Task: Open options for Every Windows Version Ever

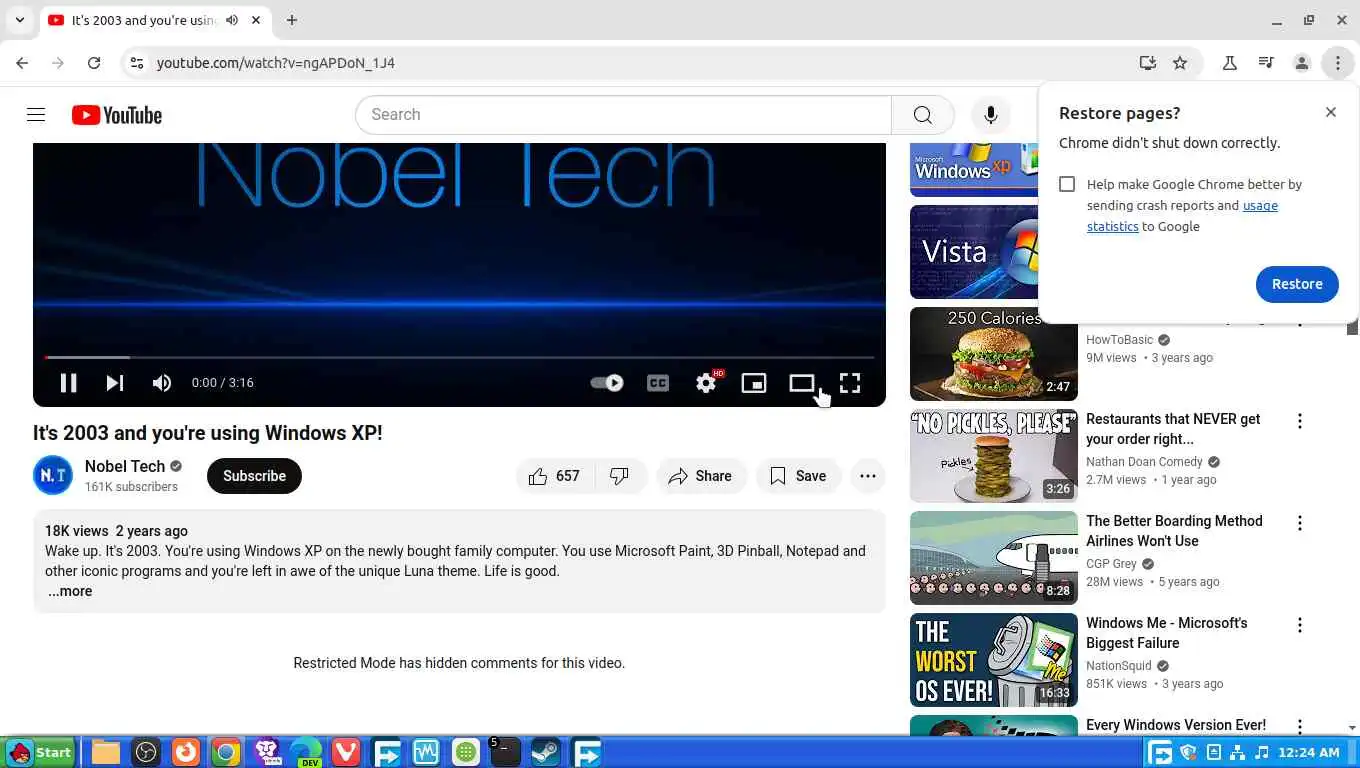Action: point(1300,727)
